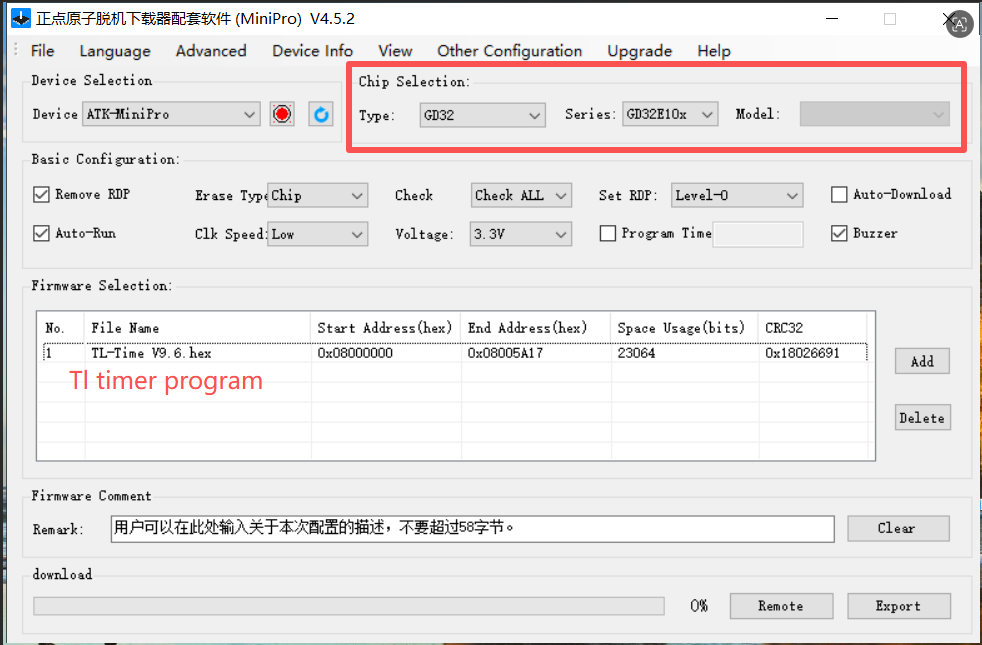
Task: Toggle the Auto-Run checkbox
Action: point(41,234)
